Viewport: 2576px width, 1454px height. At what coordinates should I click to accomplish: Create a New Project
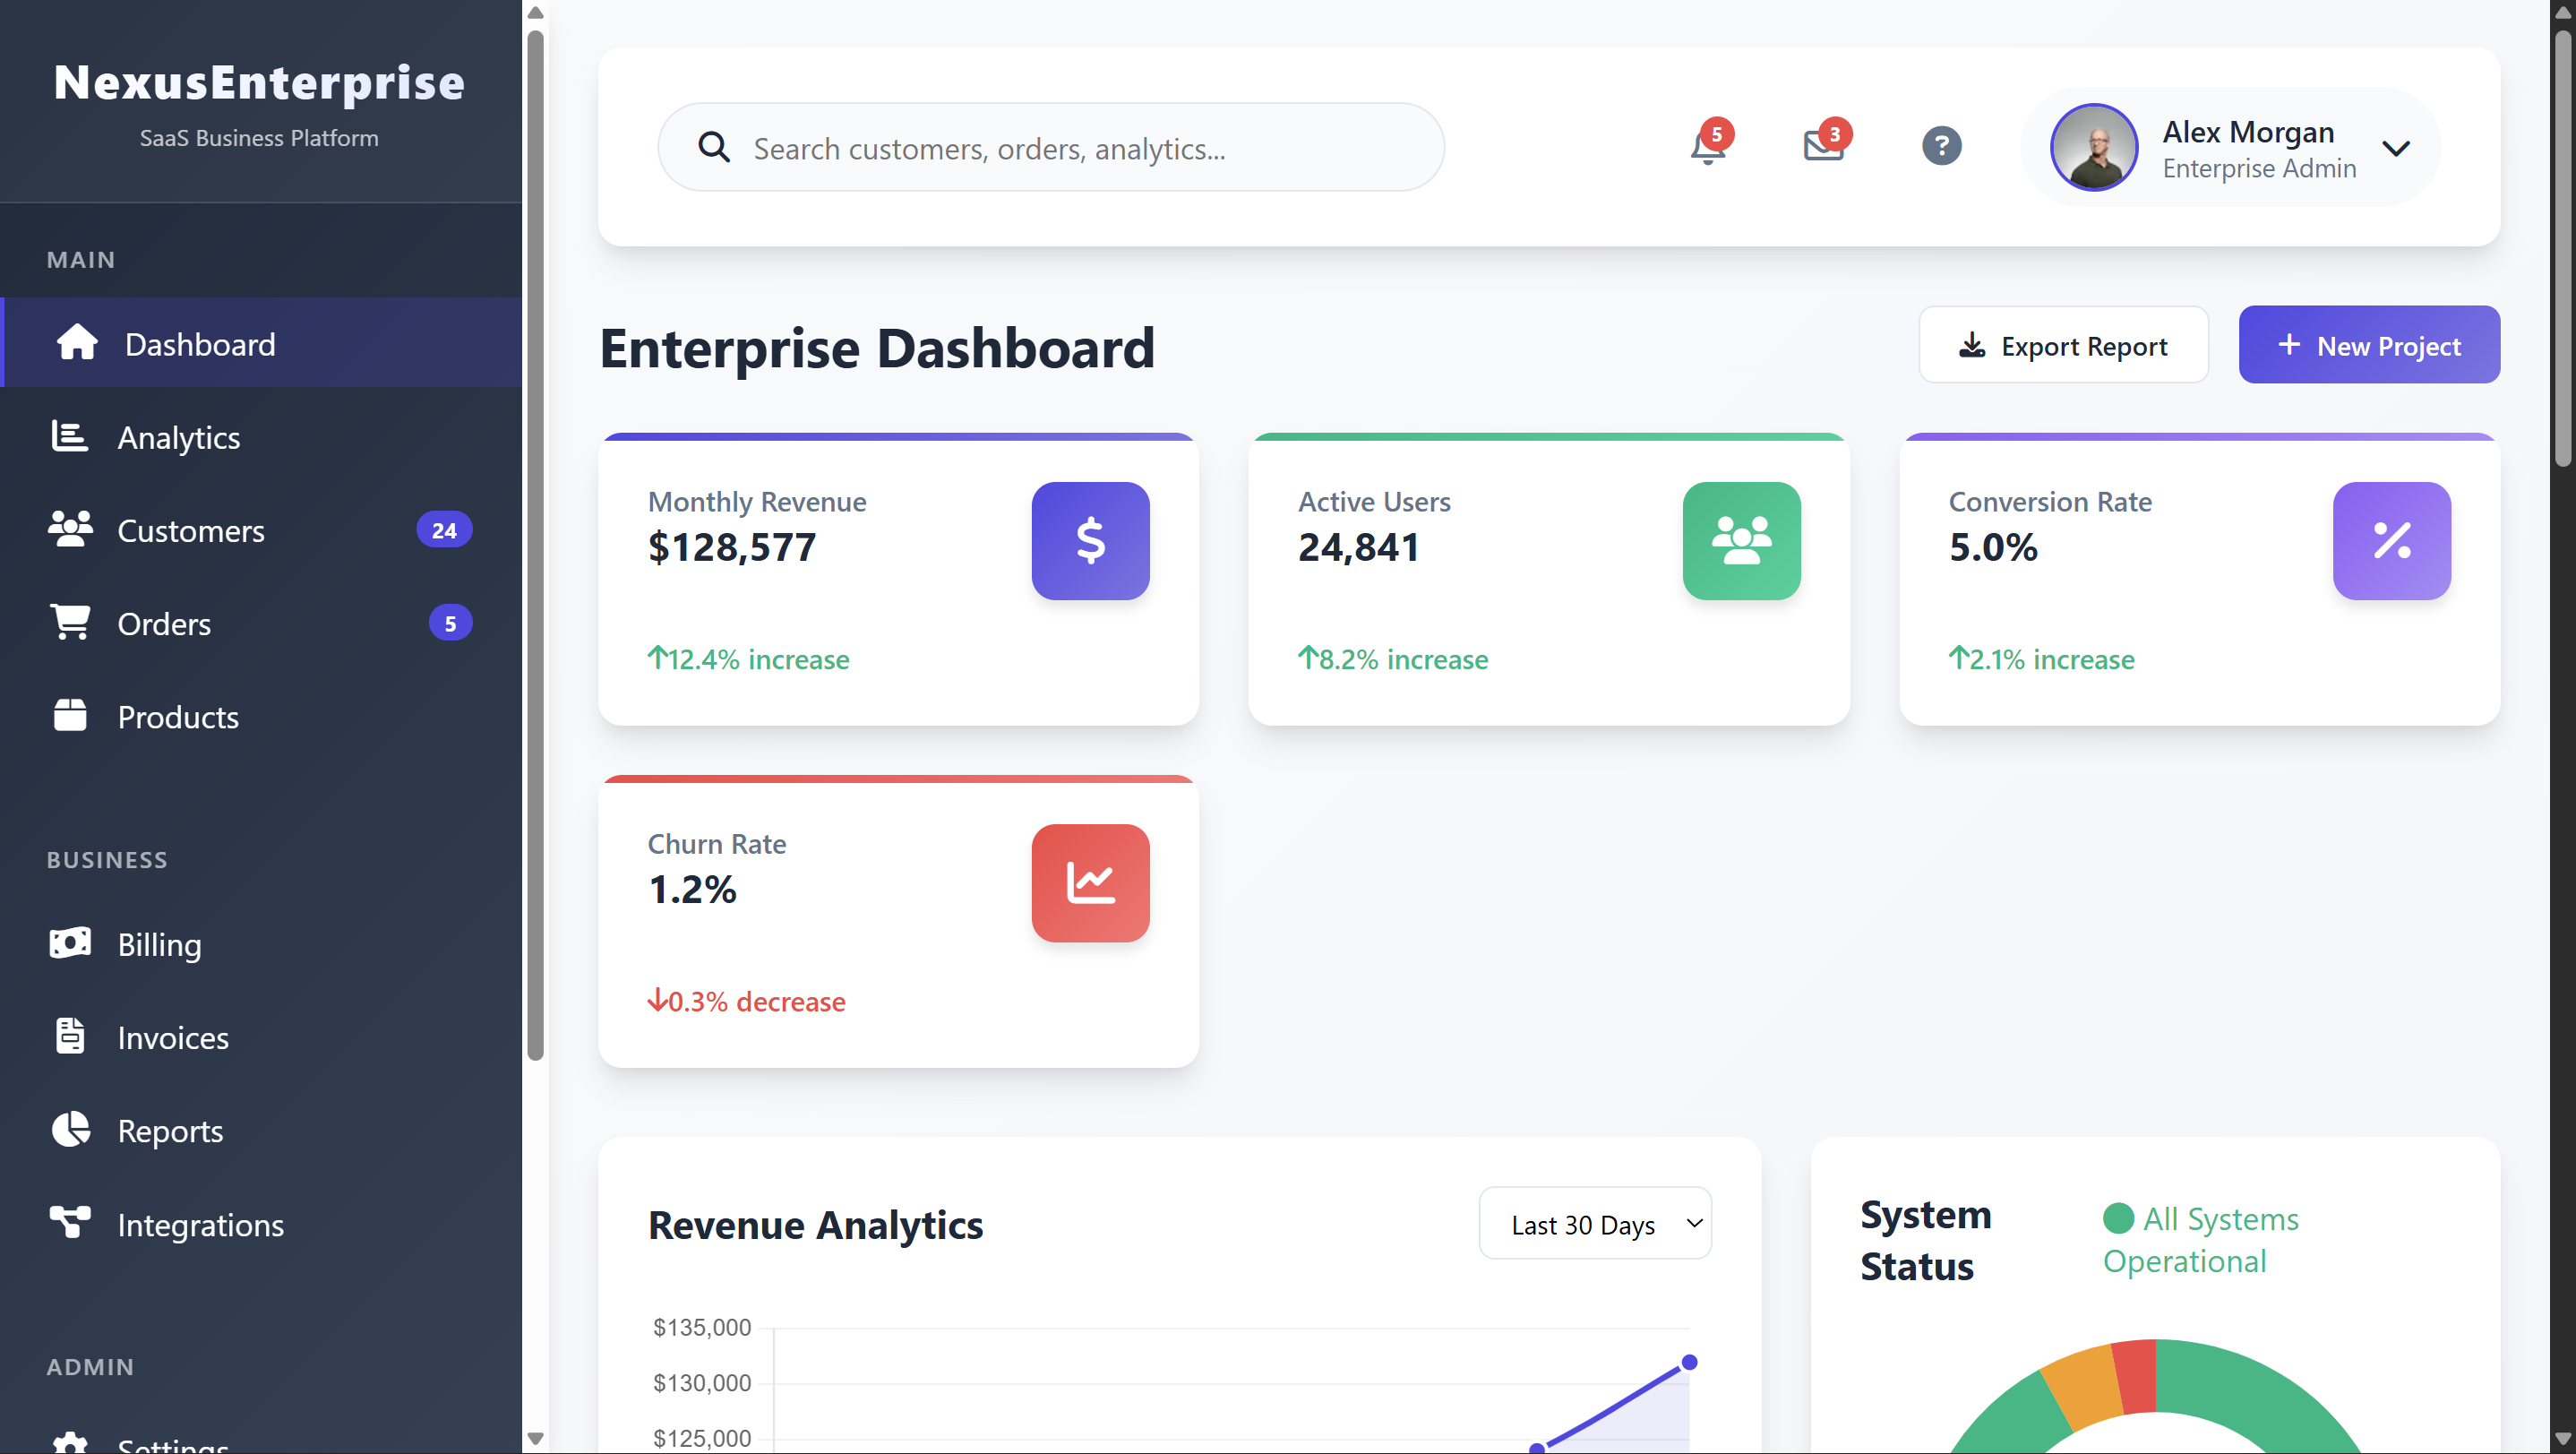click(x=2369, y=344)
